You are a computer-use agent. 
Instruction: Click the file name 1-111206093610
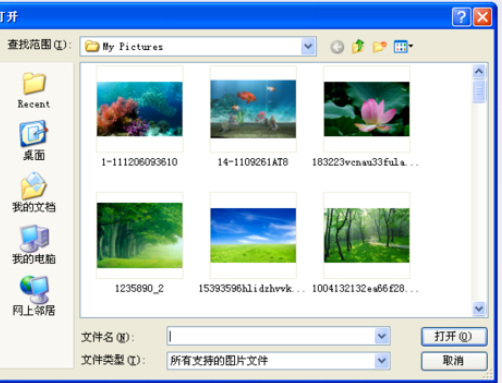tap(140, 162)
